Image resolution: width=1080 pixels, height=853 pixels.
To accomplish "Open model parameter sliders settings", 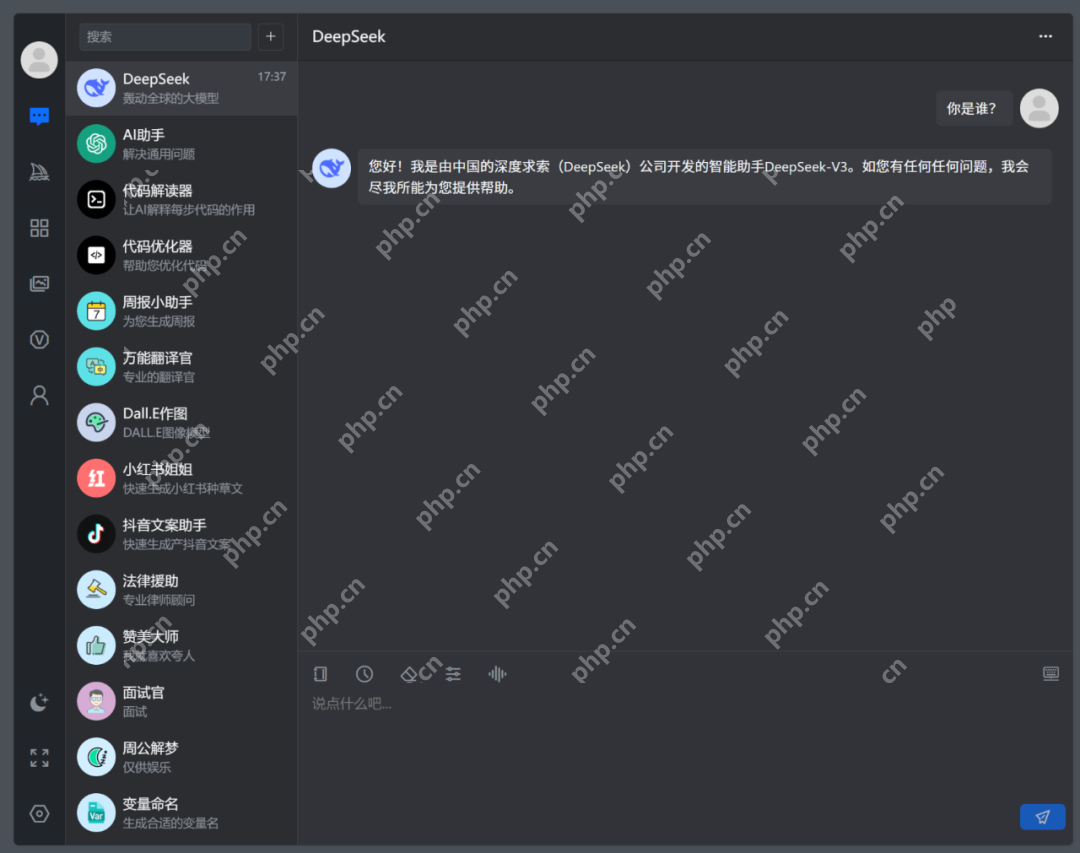I will pos(453,674).
